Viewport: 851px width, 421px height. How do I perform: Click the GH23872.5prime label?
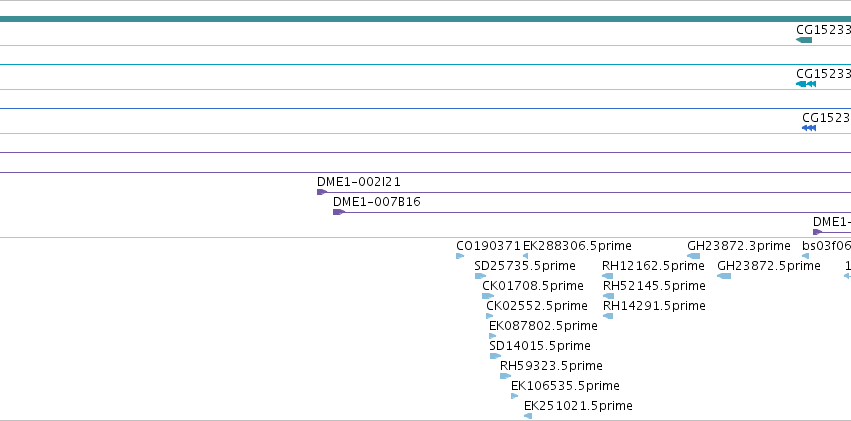tap(769, 266)
